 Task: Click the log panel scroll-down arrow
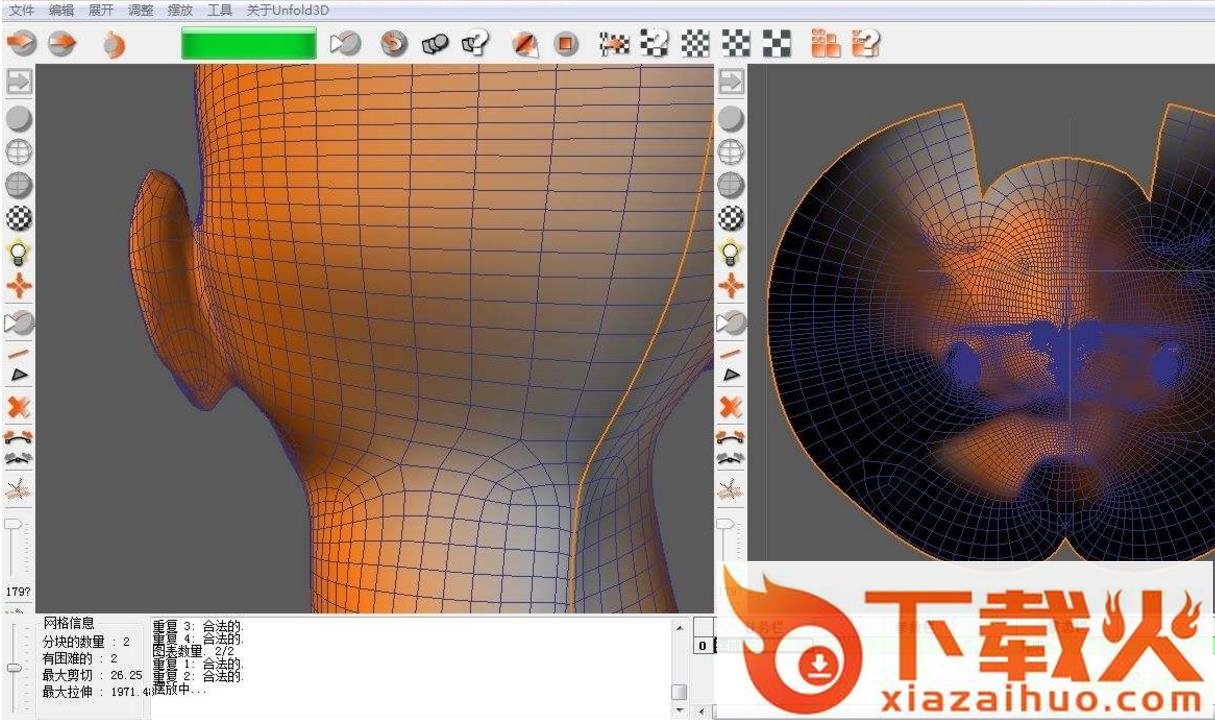[680, 711]
